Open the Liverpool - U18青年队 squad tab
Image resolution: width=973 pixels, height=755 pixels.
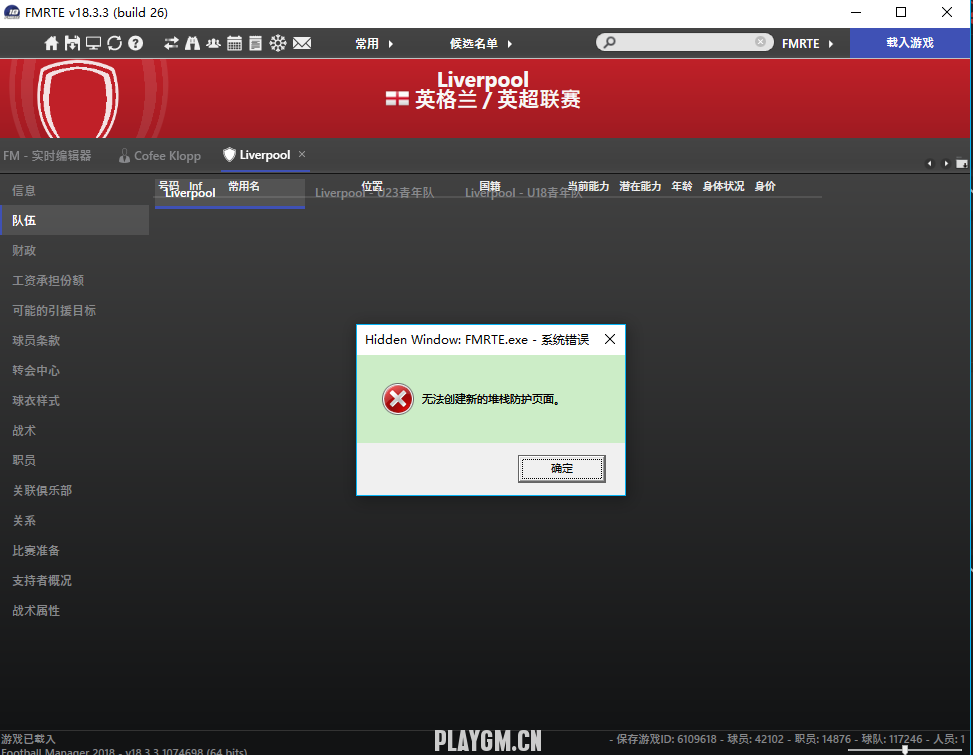point(524,193)
